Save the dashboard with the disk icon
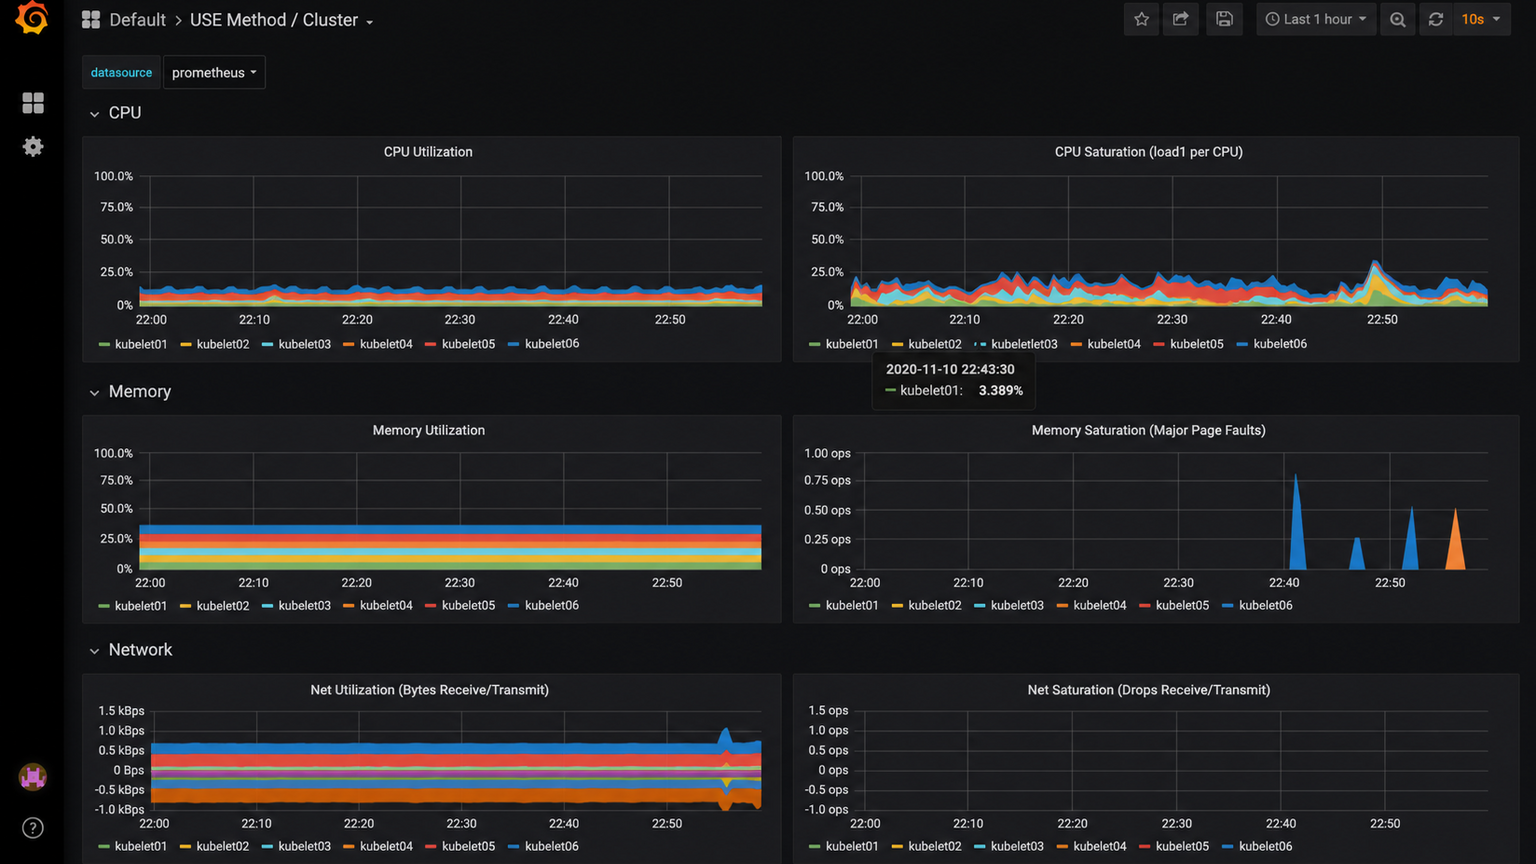This screenshot has width=1536, height=864. tap(1224, 19)
